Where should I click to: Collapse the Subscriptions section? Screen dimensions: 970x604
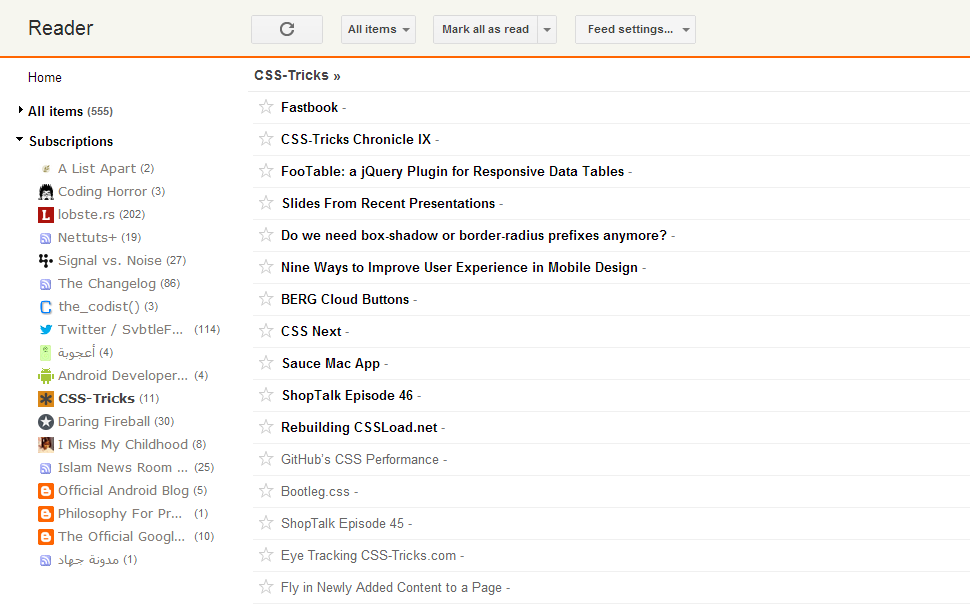(x=20, y=139)
